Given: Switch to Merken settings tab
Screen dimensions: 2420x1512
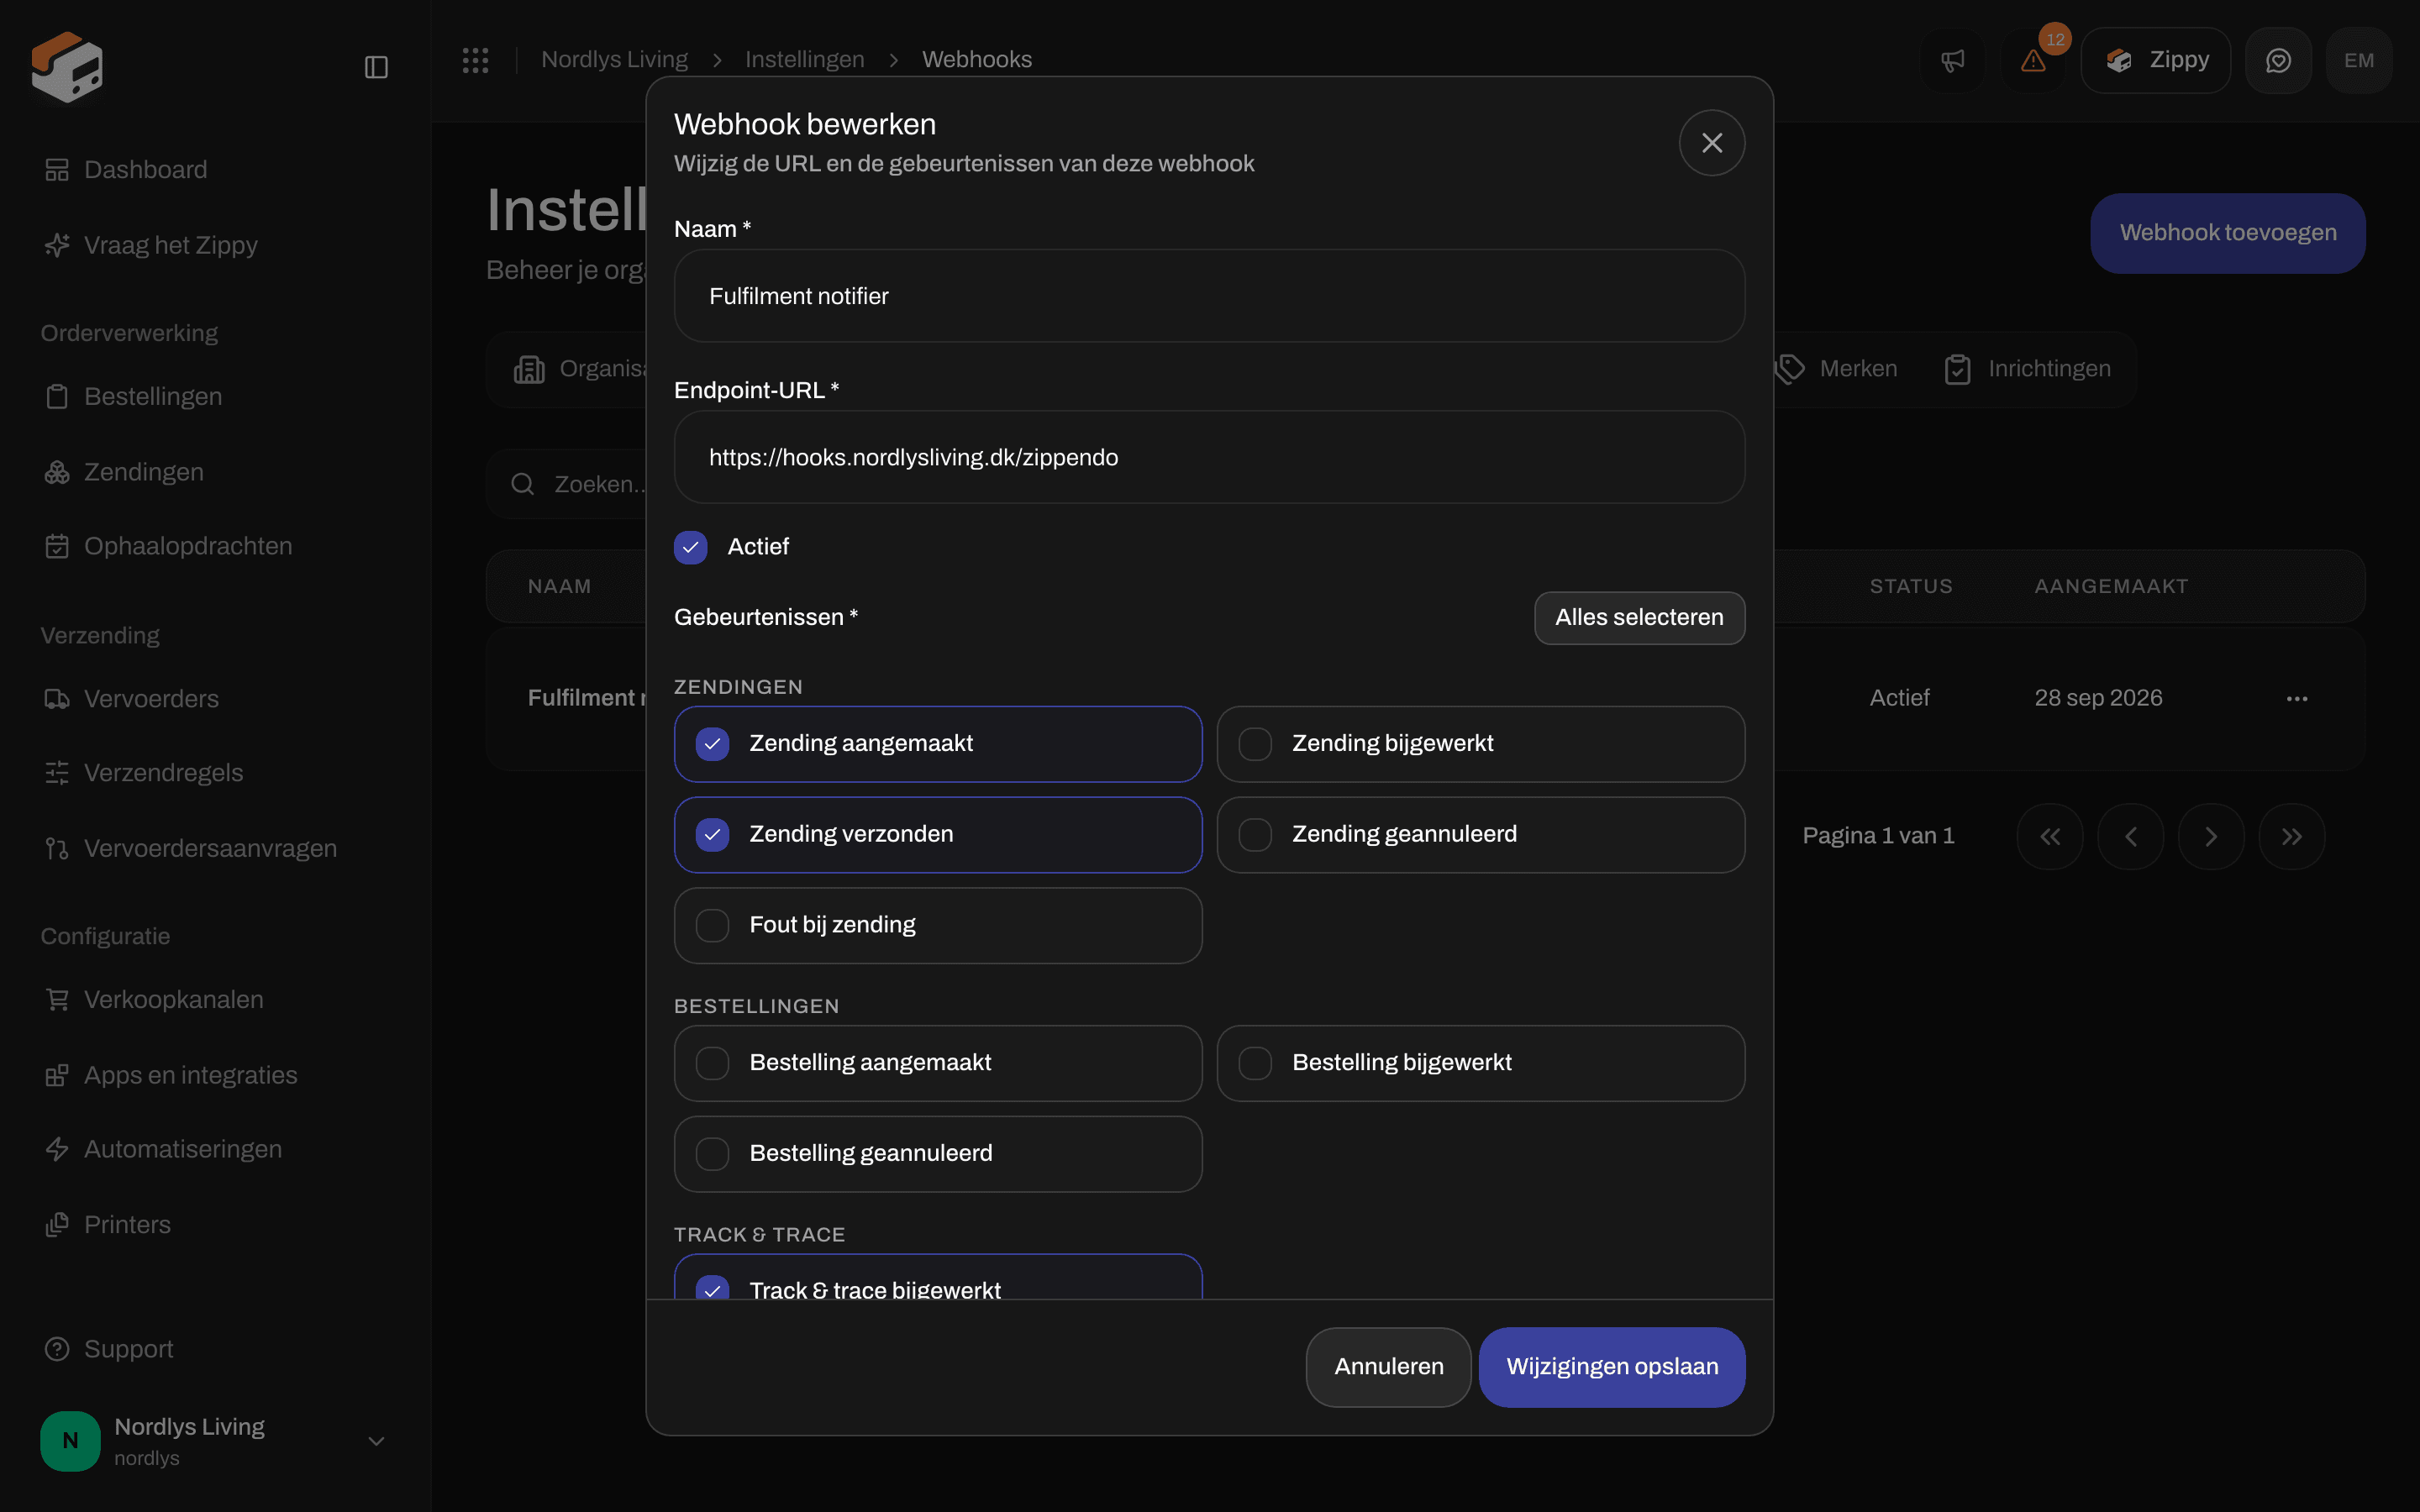Looking at the screenshot, I should pos(1838,369).
